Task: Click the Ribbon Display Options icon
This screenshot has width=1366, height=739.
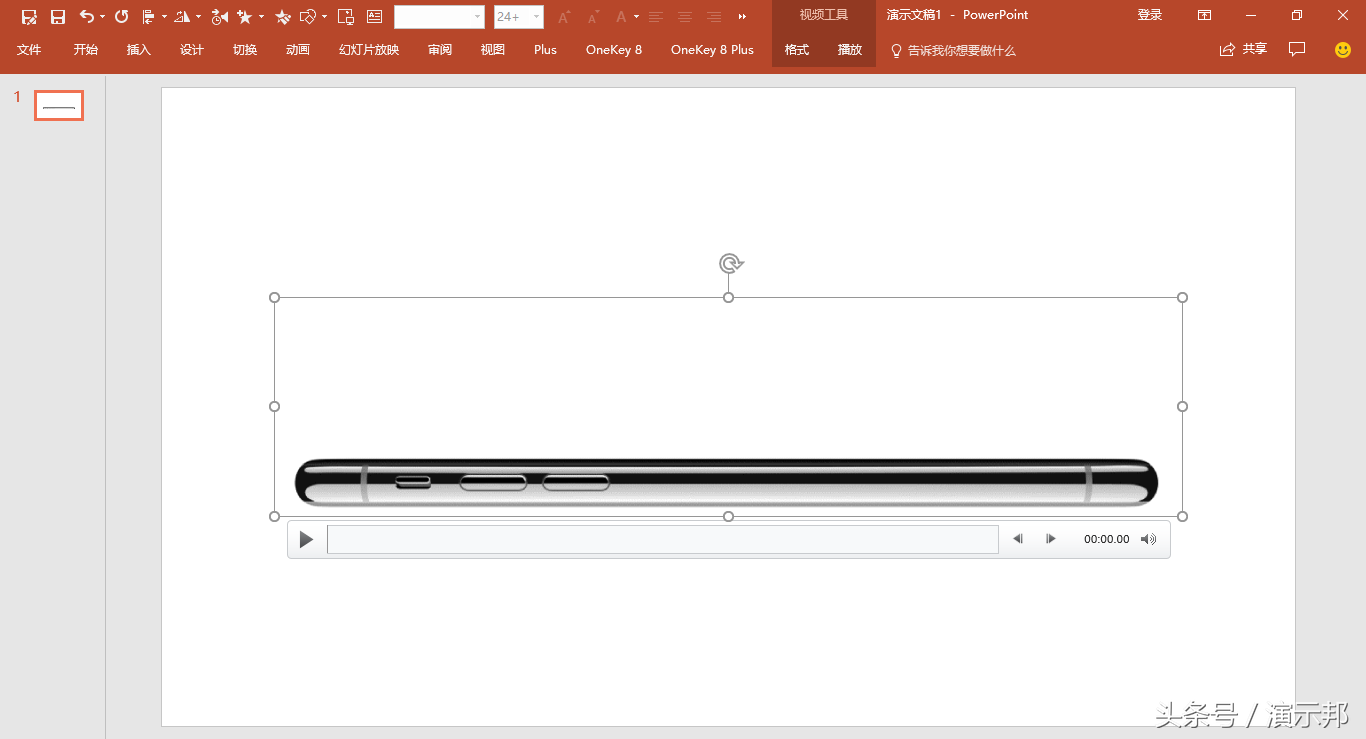Action: tap(1205, 16)
